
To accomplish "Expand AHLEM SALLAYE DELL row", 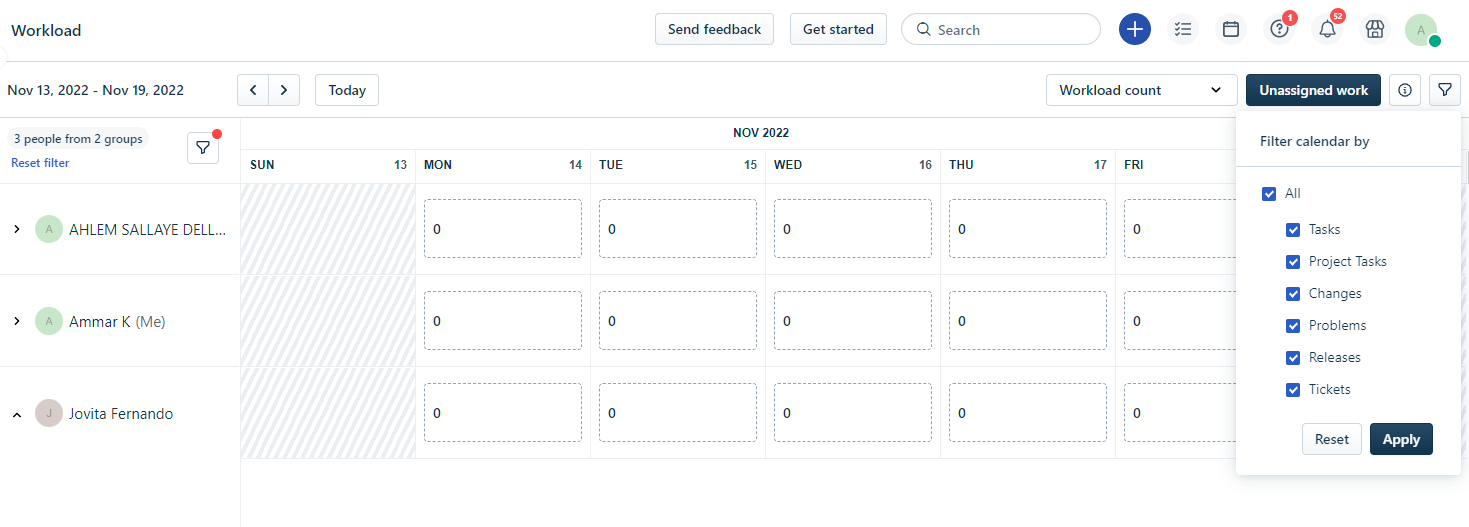I will coord(17,229).
